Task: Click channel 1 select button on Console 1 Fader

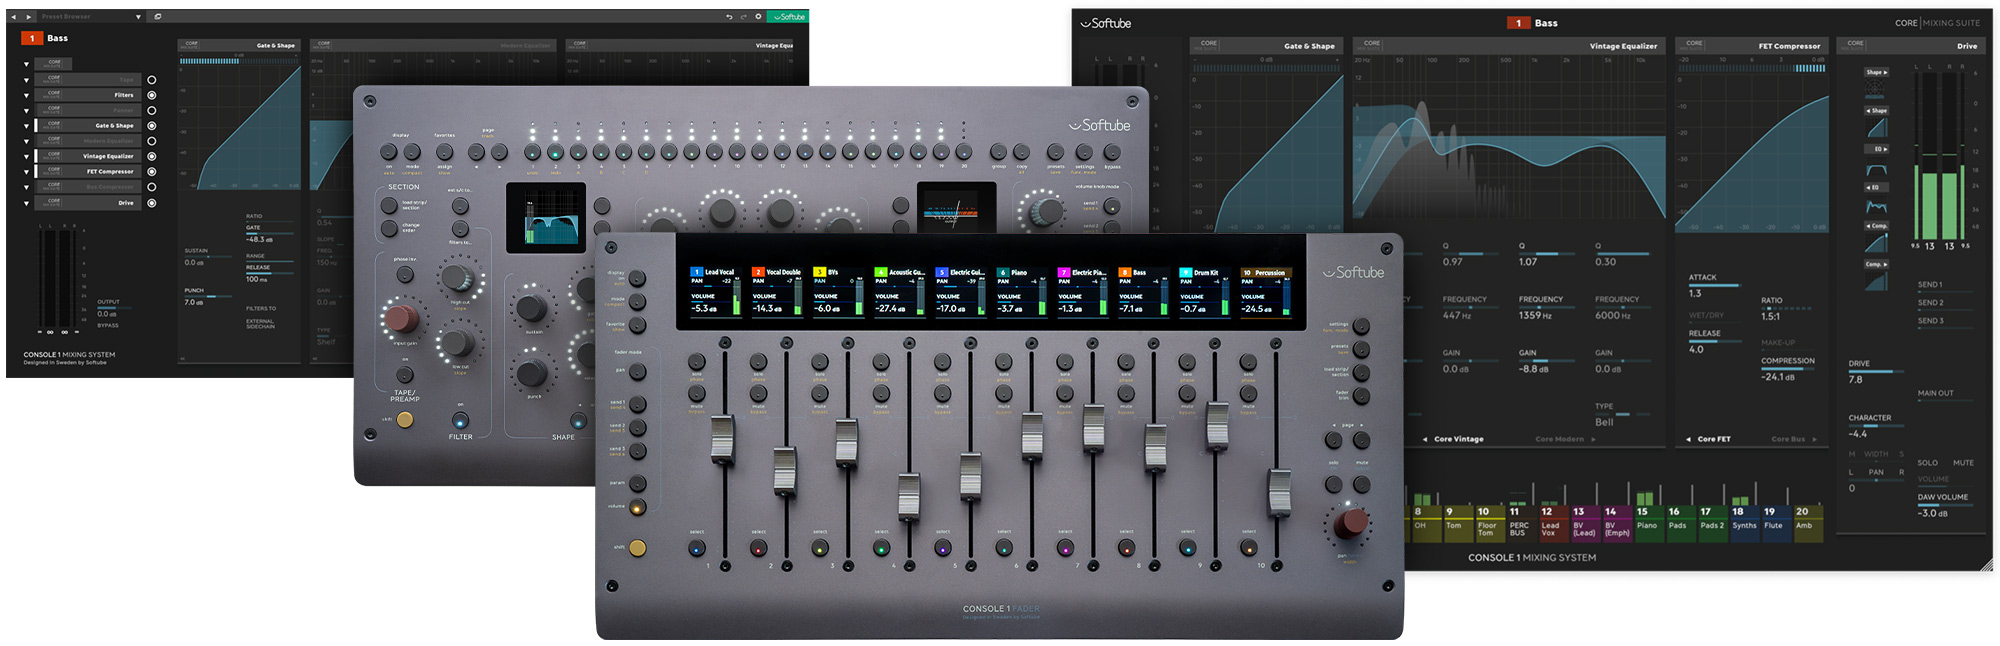Action: click(697, 548)
